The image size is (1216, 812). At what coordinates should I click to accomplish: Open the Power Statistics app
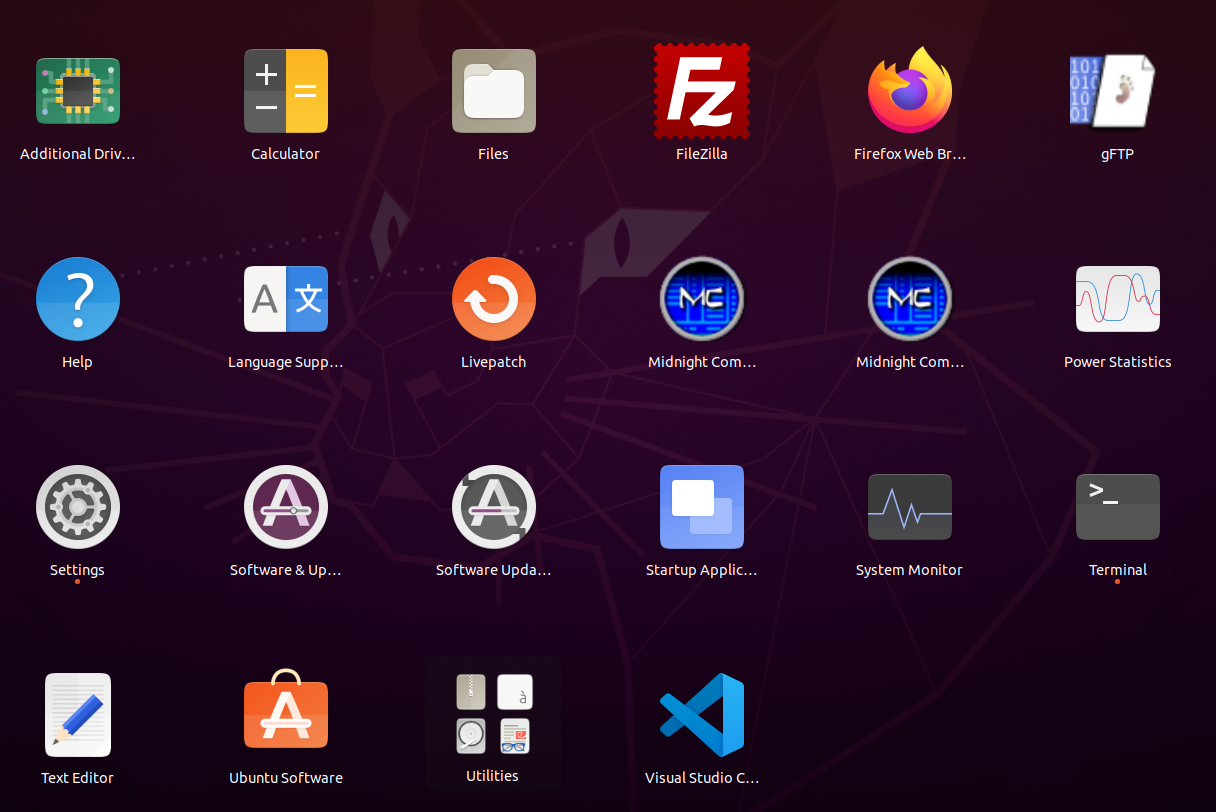click(x=1118, y=299)
